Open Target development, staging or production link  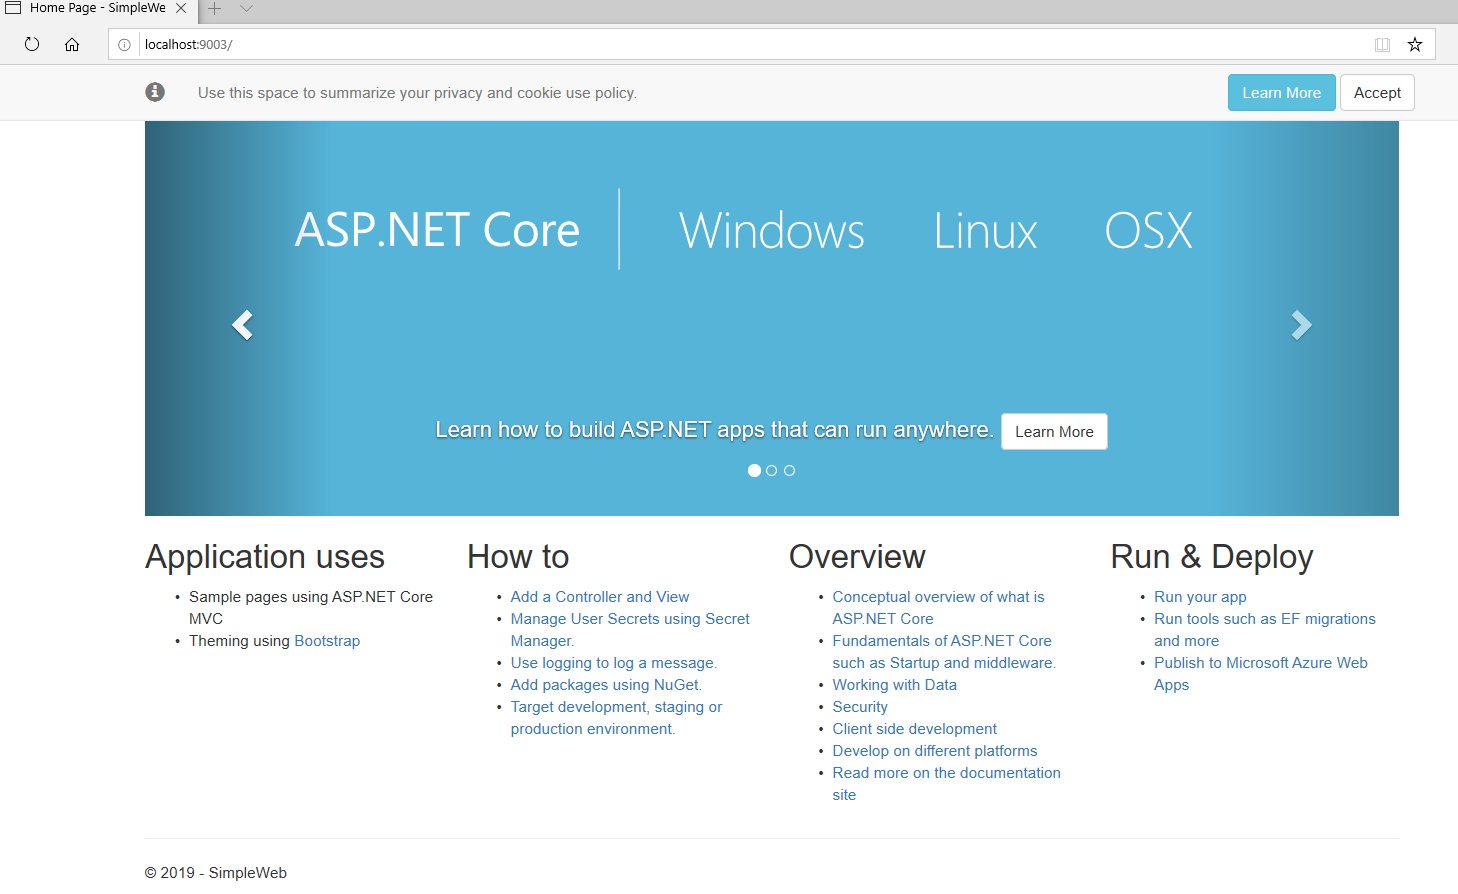pos(616,718)
